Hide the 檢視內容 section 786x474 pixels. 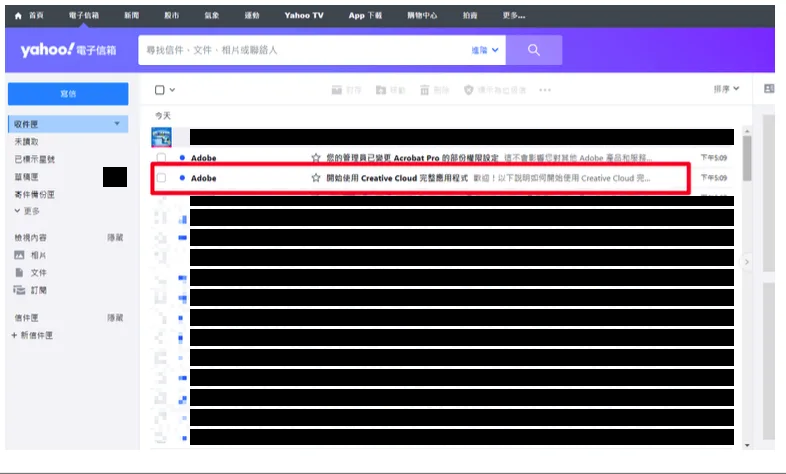point(115,238)
